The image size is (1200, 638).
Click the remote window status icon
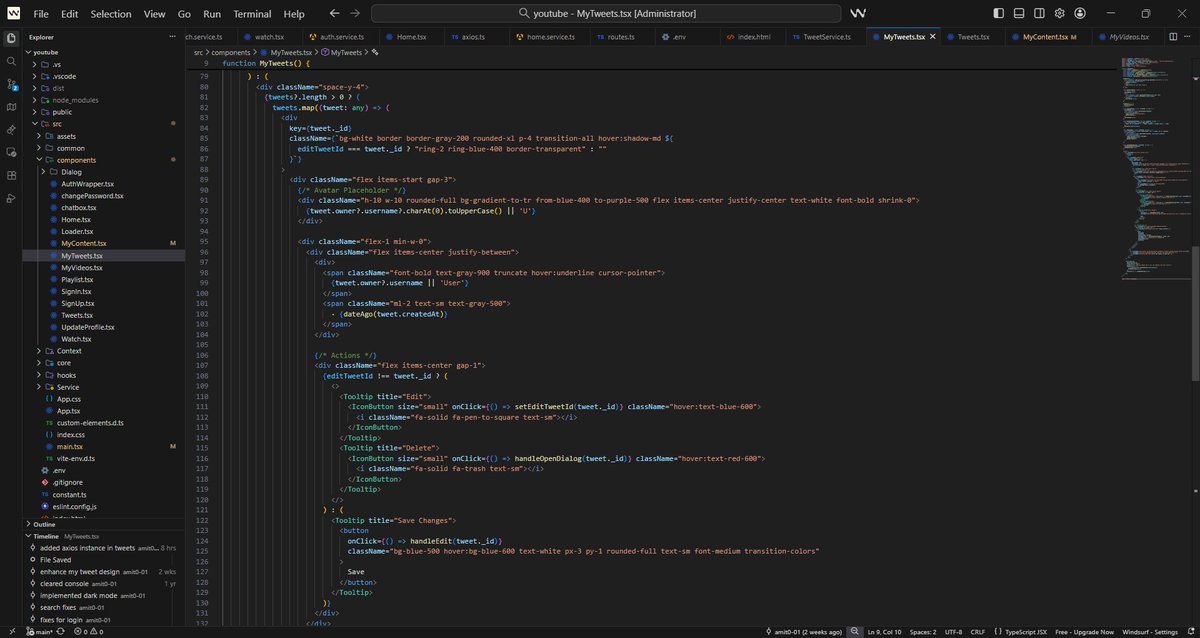(x=13, y=632)
